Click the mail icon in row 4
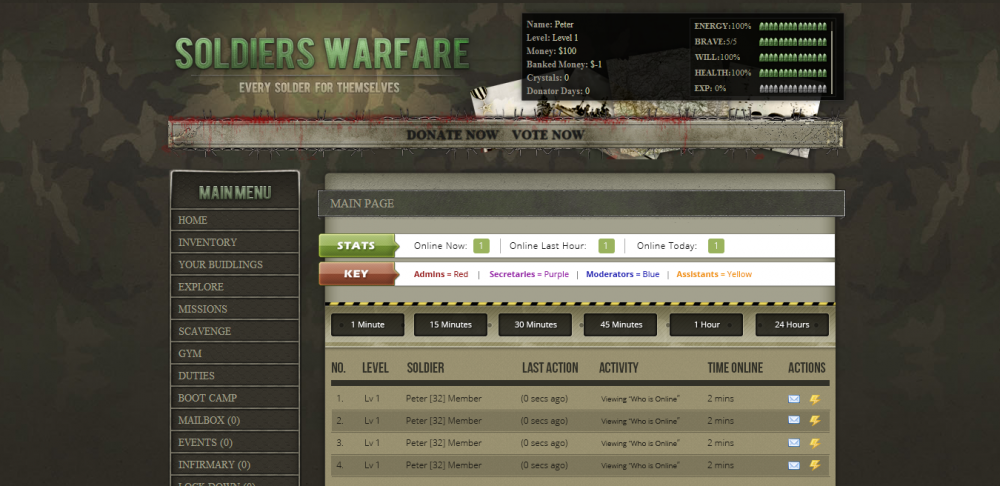The image size is (1000, 486). 794,465
